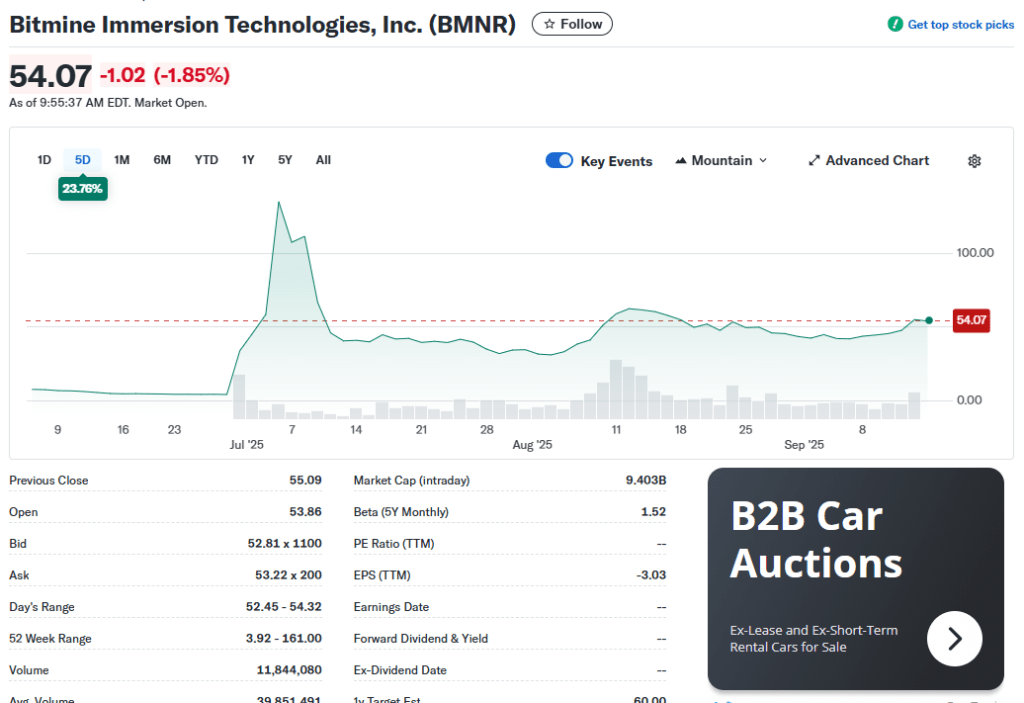Switch chart to 6M range
This screenshot has width=1024, height=703.
[x=162, y=160]
